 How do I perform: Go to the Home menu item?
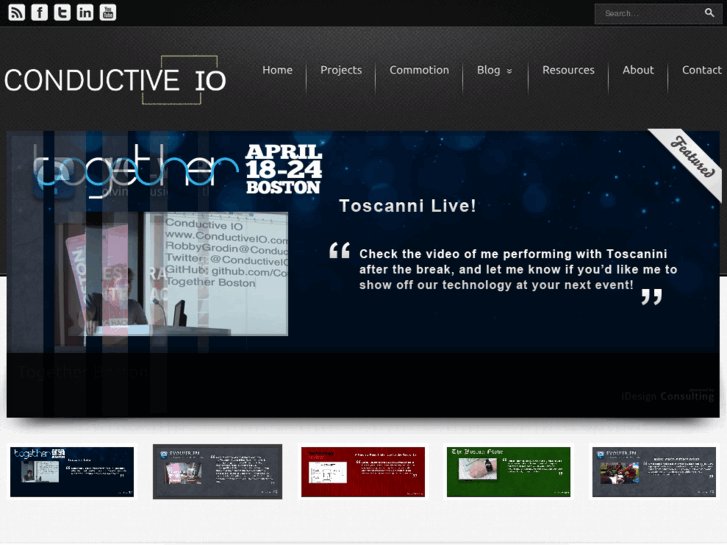[277, 70]
